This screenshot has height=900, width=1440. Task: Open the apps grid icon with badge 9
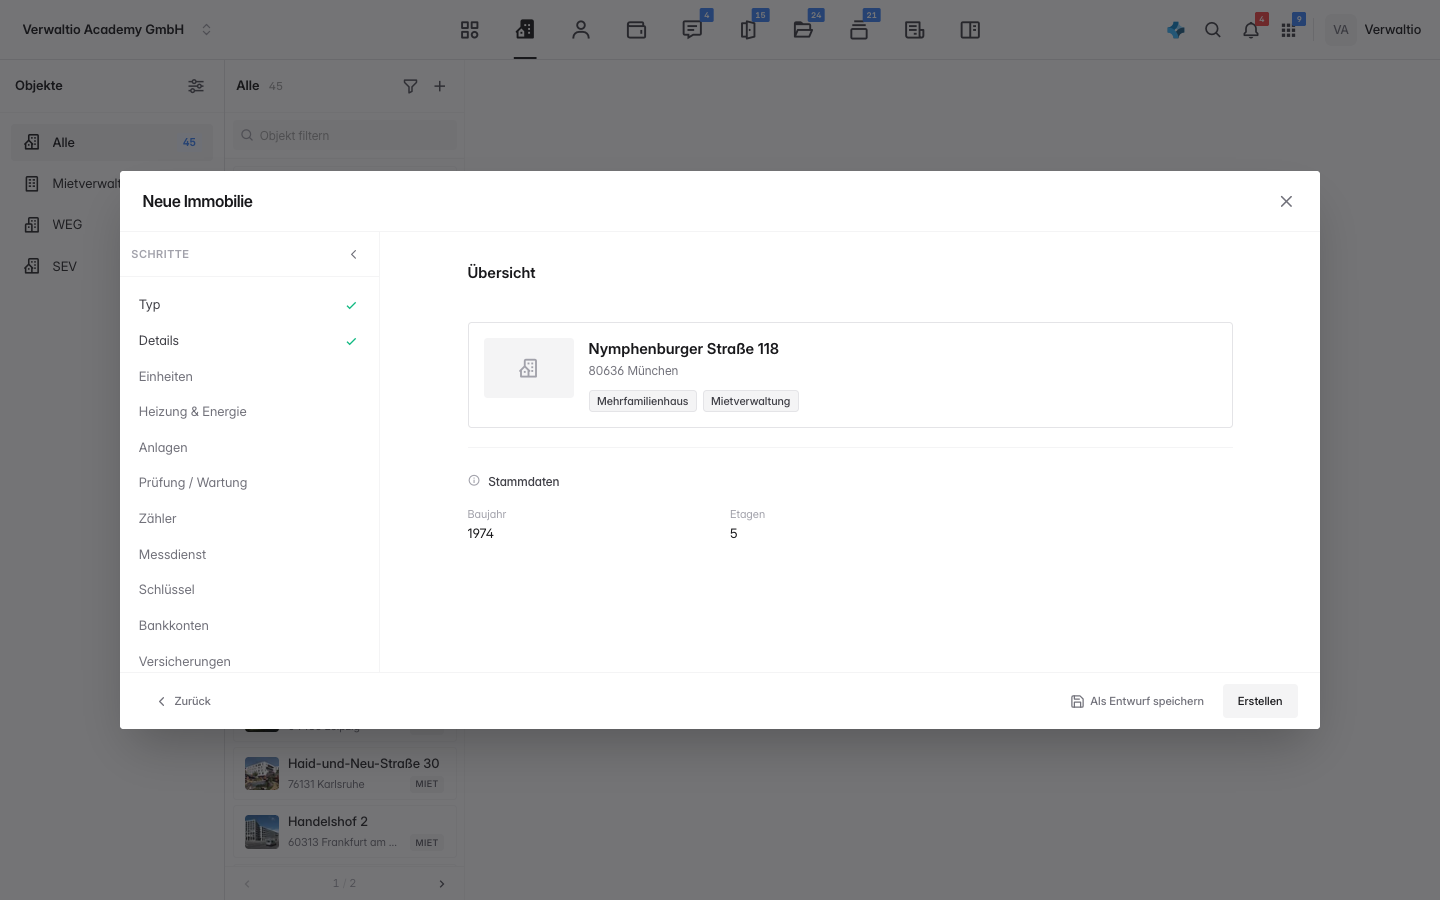point(1289,30)
